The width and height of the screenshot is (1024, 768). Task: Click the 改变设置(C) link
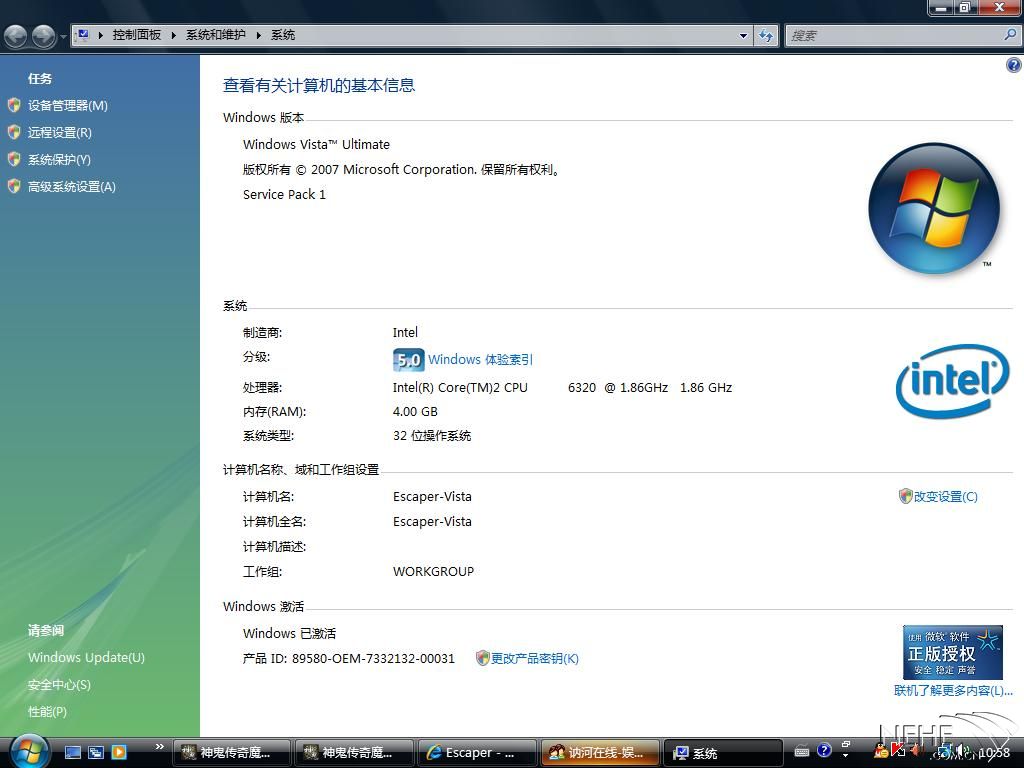coord(945,496)
